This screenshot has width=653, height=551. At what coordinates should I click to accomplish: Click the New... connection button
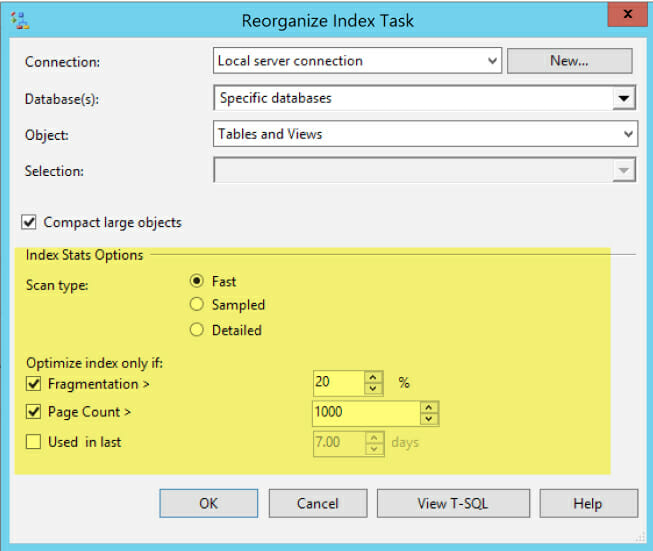click(x=569, y=61)
